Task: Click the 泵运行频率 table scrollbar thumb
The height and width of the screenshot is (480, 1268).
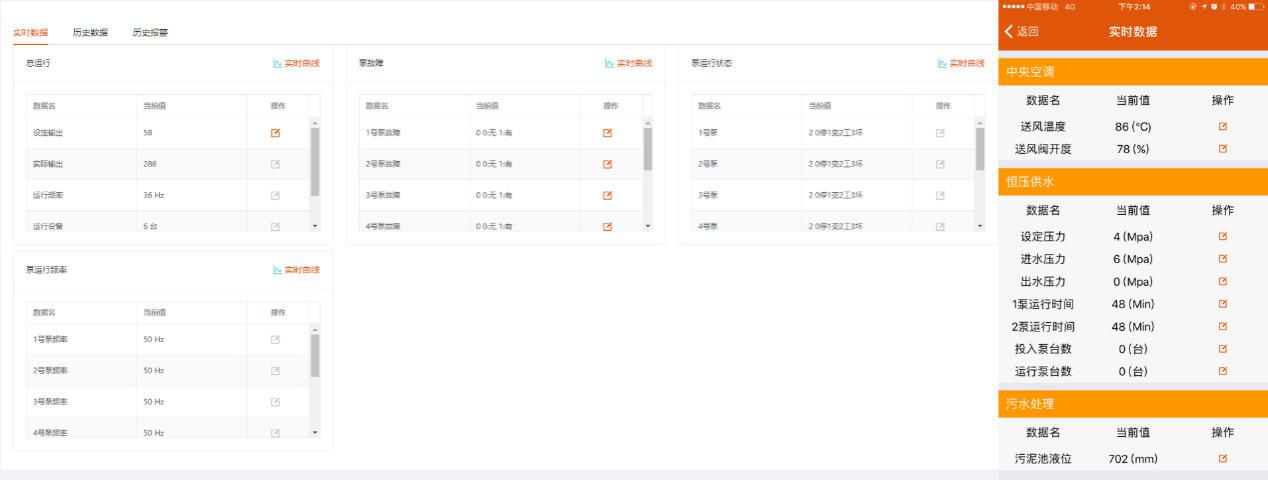Action: coord(315,355)
